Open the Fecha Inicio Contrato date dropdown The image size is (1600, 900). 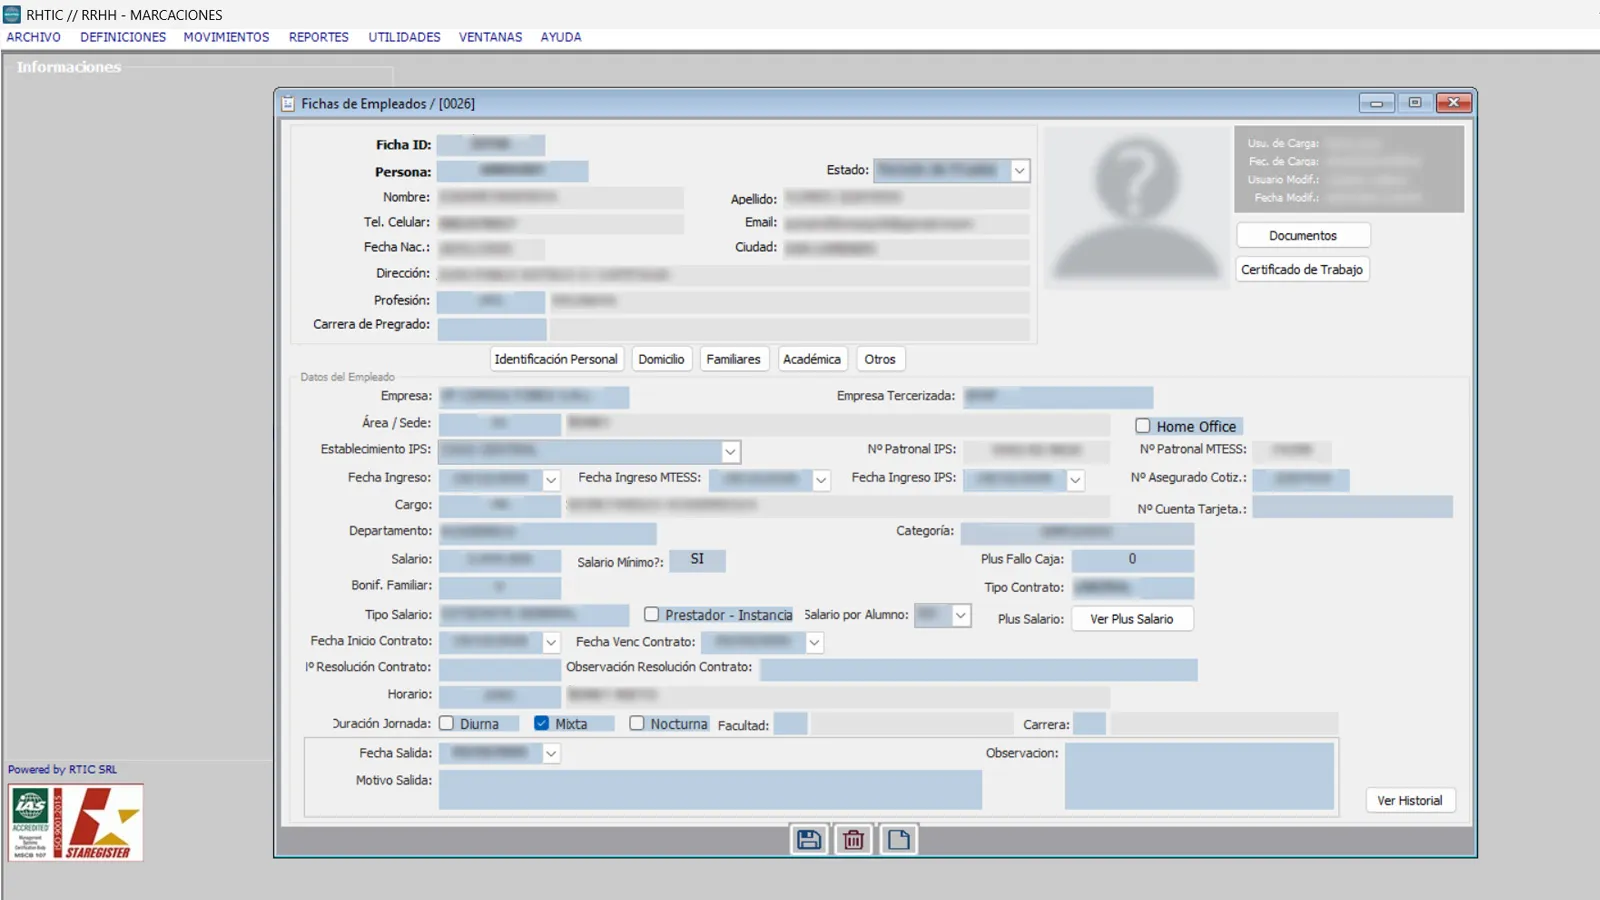pyautogui.click(x=551, y=642)
